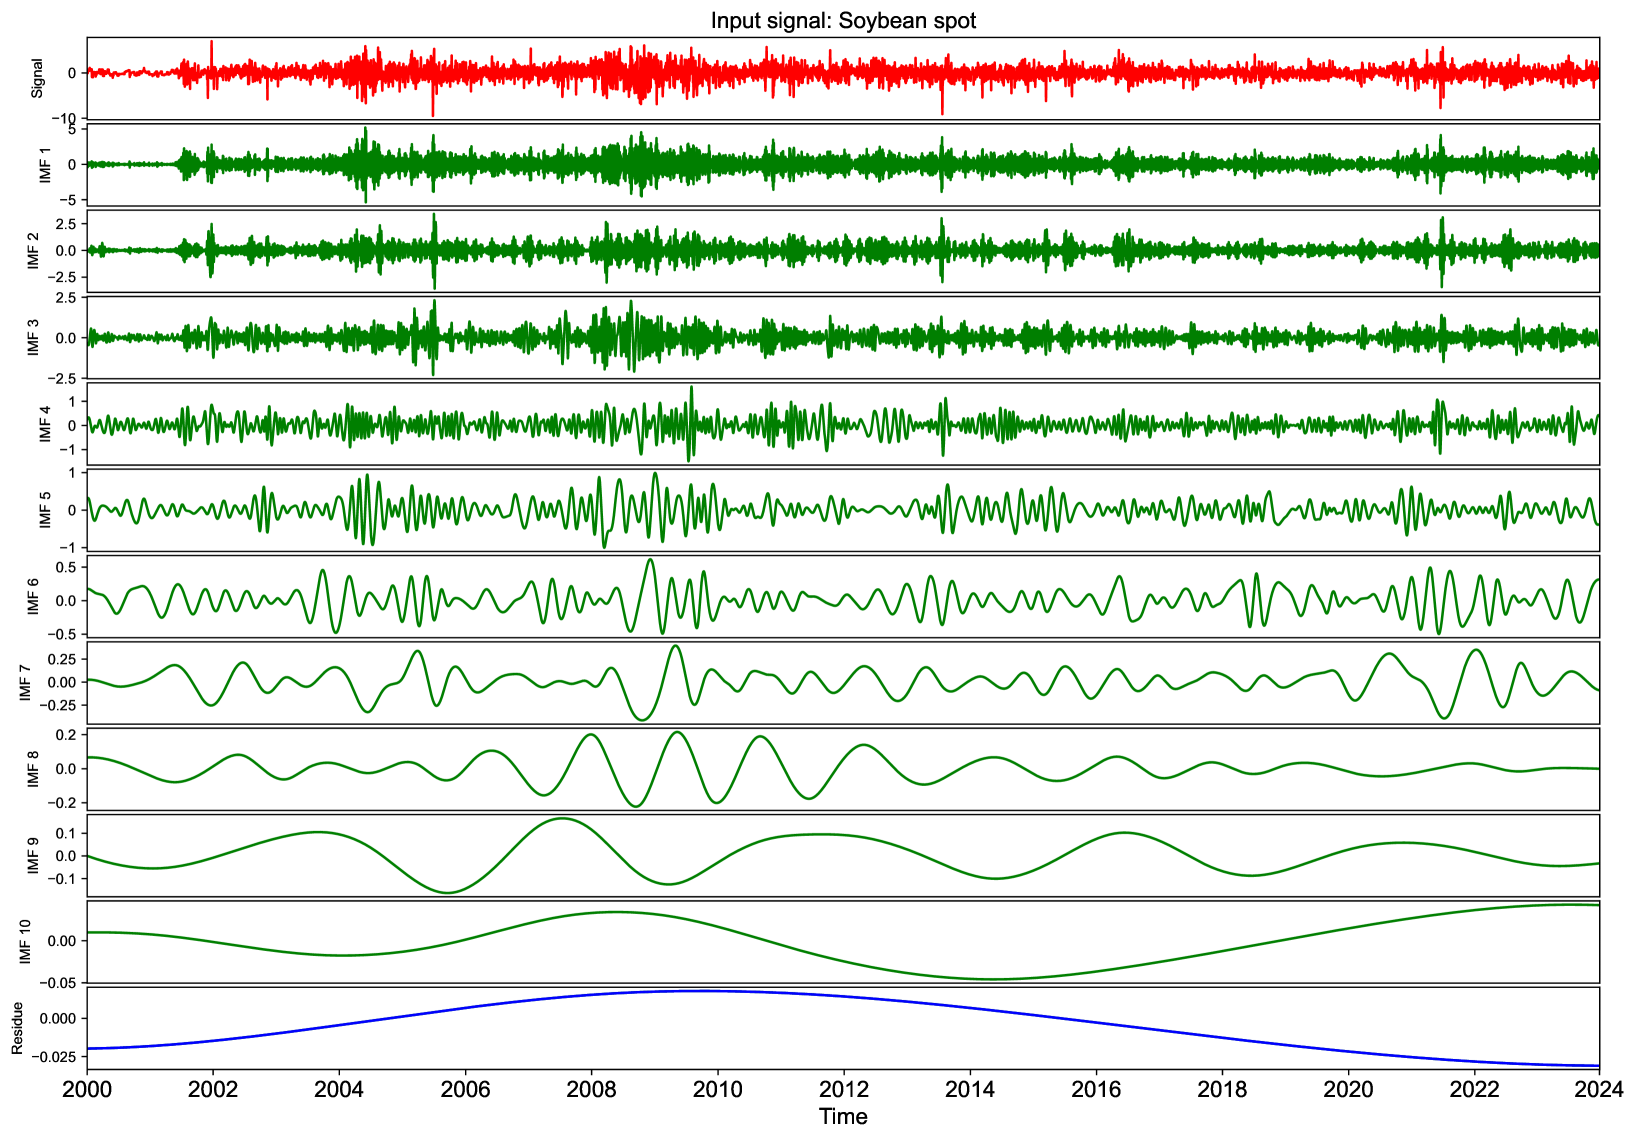
Task: Click the −2.5 tick of the IMF 2 panel
Action: 62,277
